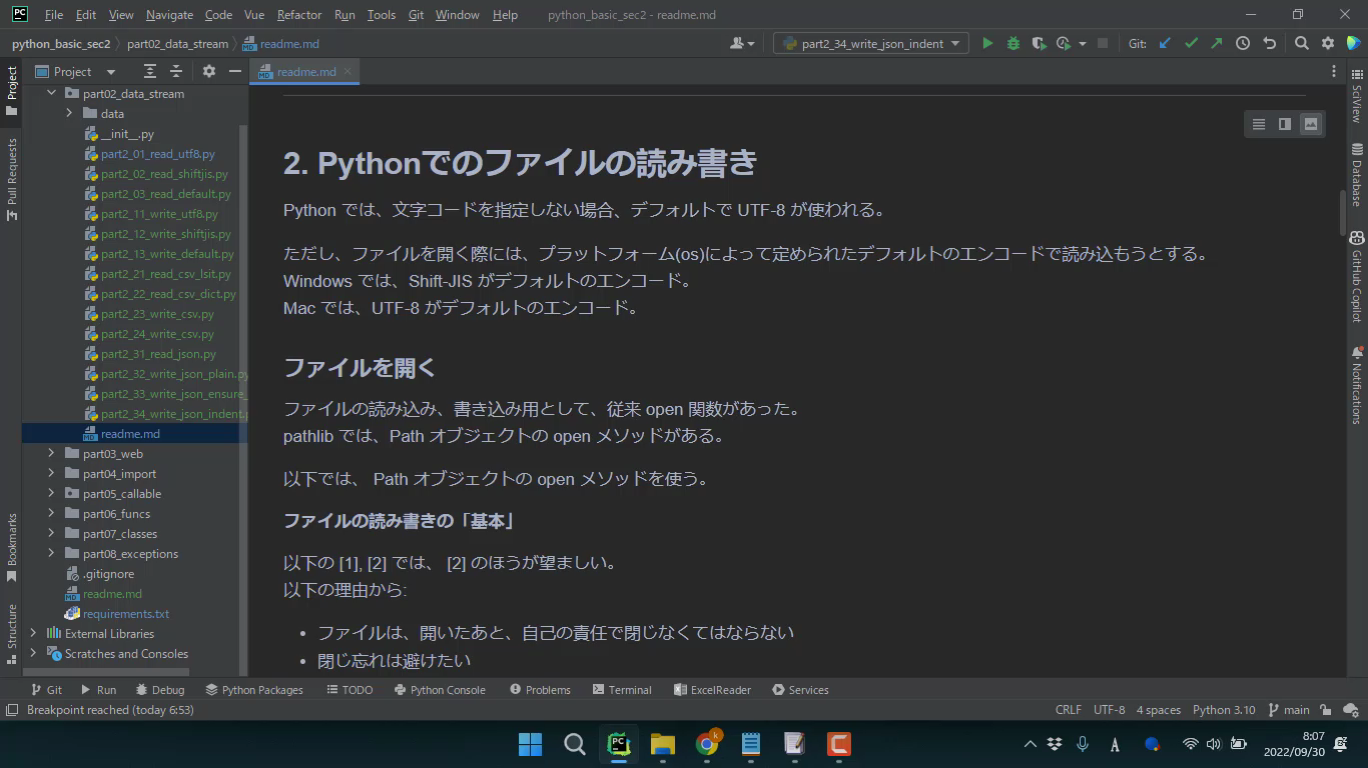Collapse all in Project panel

tap(176, 72)
